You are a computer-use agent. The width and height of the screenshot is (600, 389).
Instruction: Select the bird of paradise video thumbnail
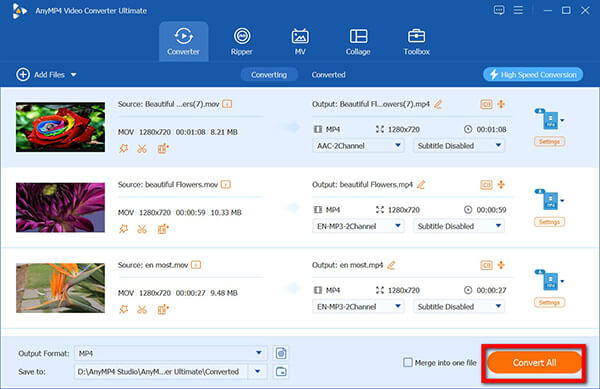pos(60,288)
